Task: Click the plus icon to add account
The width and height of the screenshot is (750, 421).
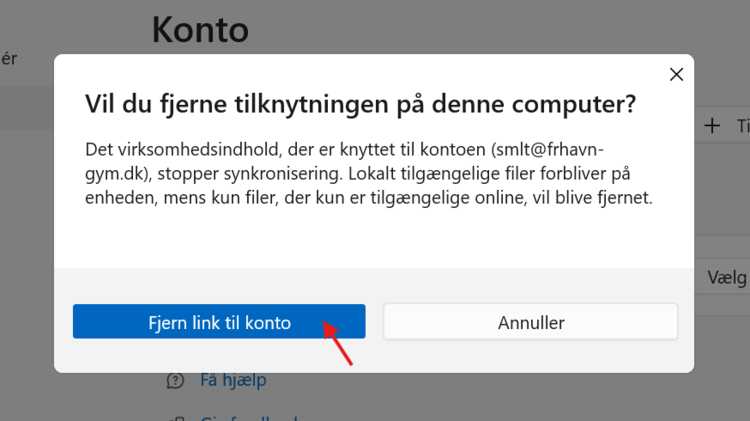Action: (712, 125)
